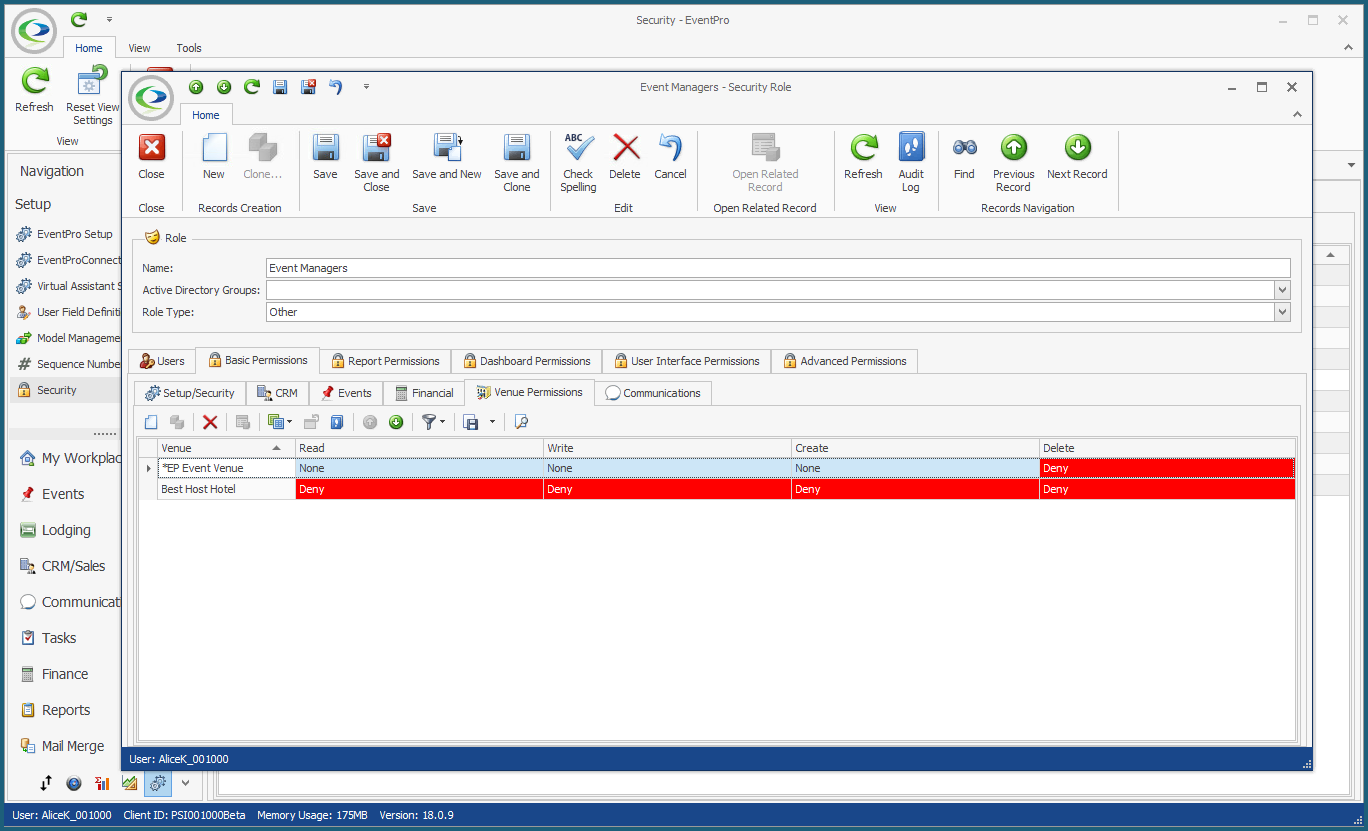1368x831 pixels.
Task: Open the dropdown arrow beside the export icon
Action: coord(492,422)
